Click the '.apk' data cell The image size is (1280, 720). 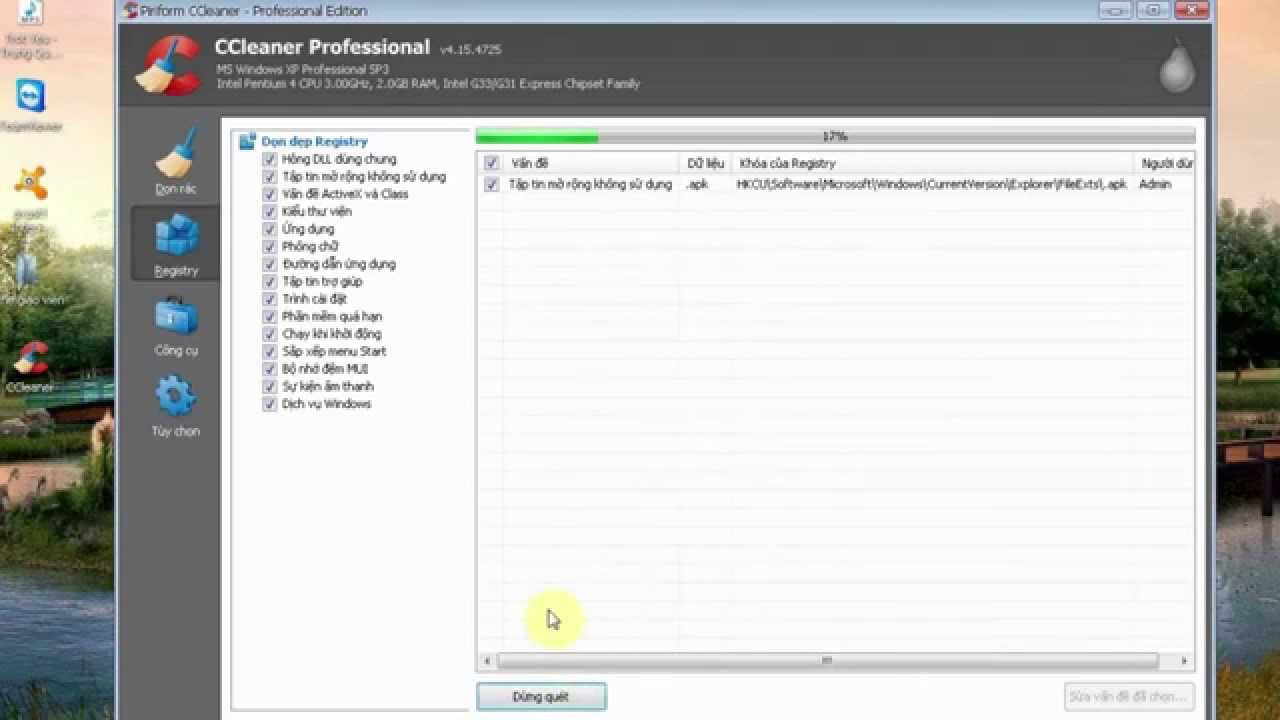[697, 184]
